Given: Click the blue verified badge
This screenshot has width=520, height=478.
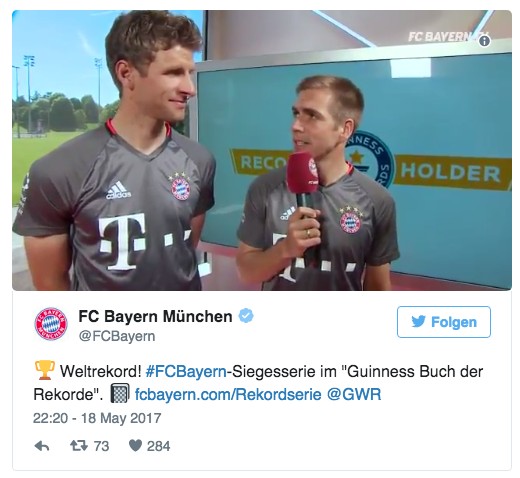Looking at the screenshot, I should [246, 316].
